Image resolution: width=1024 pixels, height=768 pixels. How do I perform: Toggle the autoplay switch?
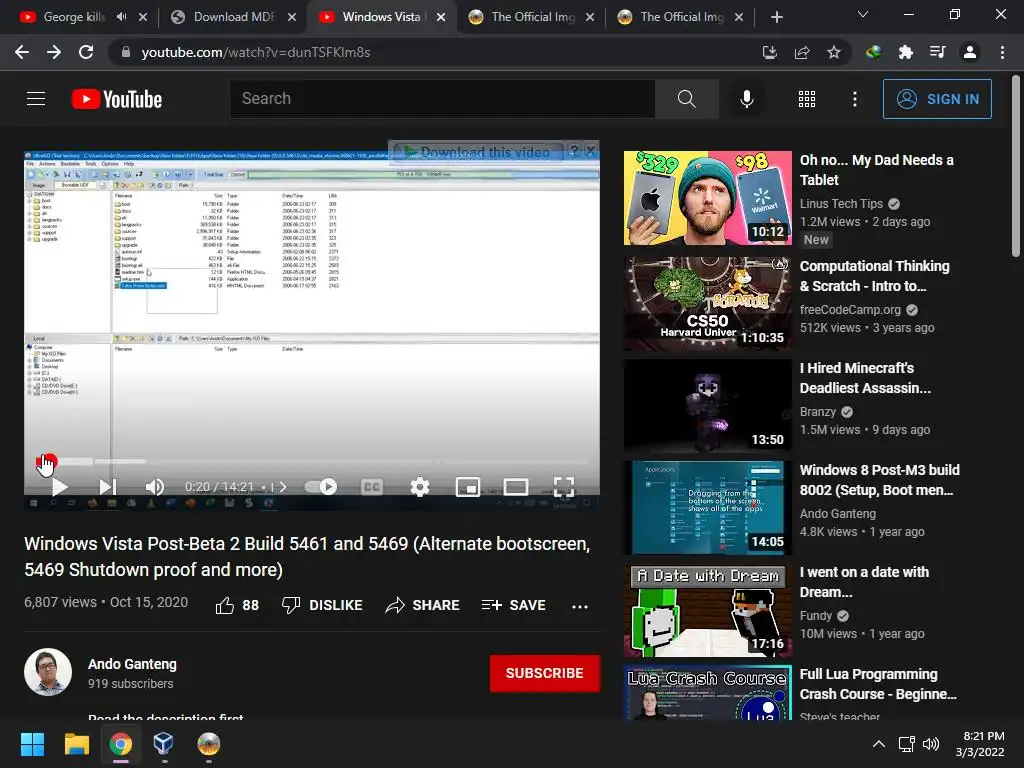(321, 487)
